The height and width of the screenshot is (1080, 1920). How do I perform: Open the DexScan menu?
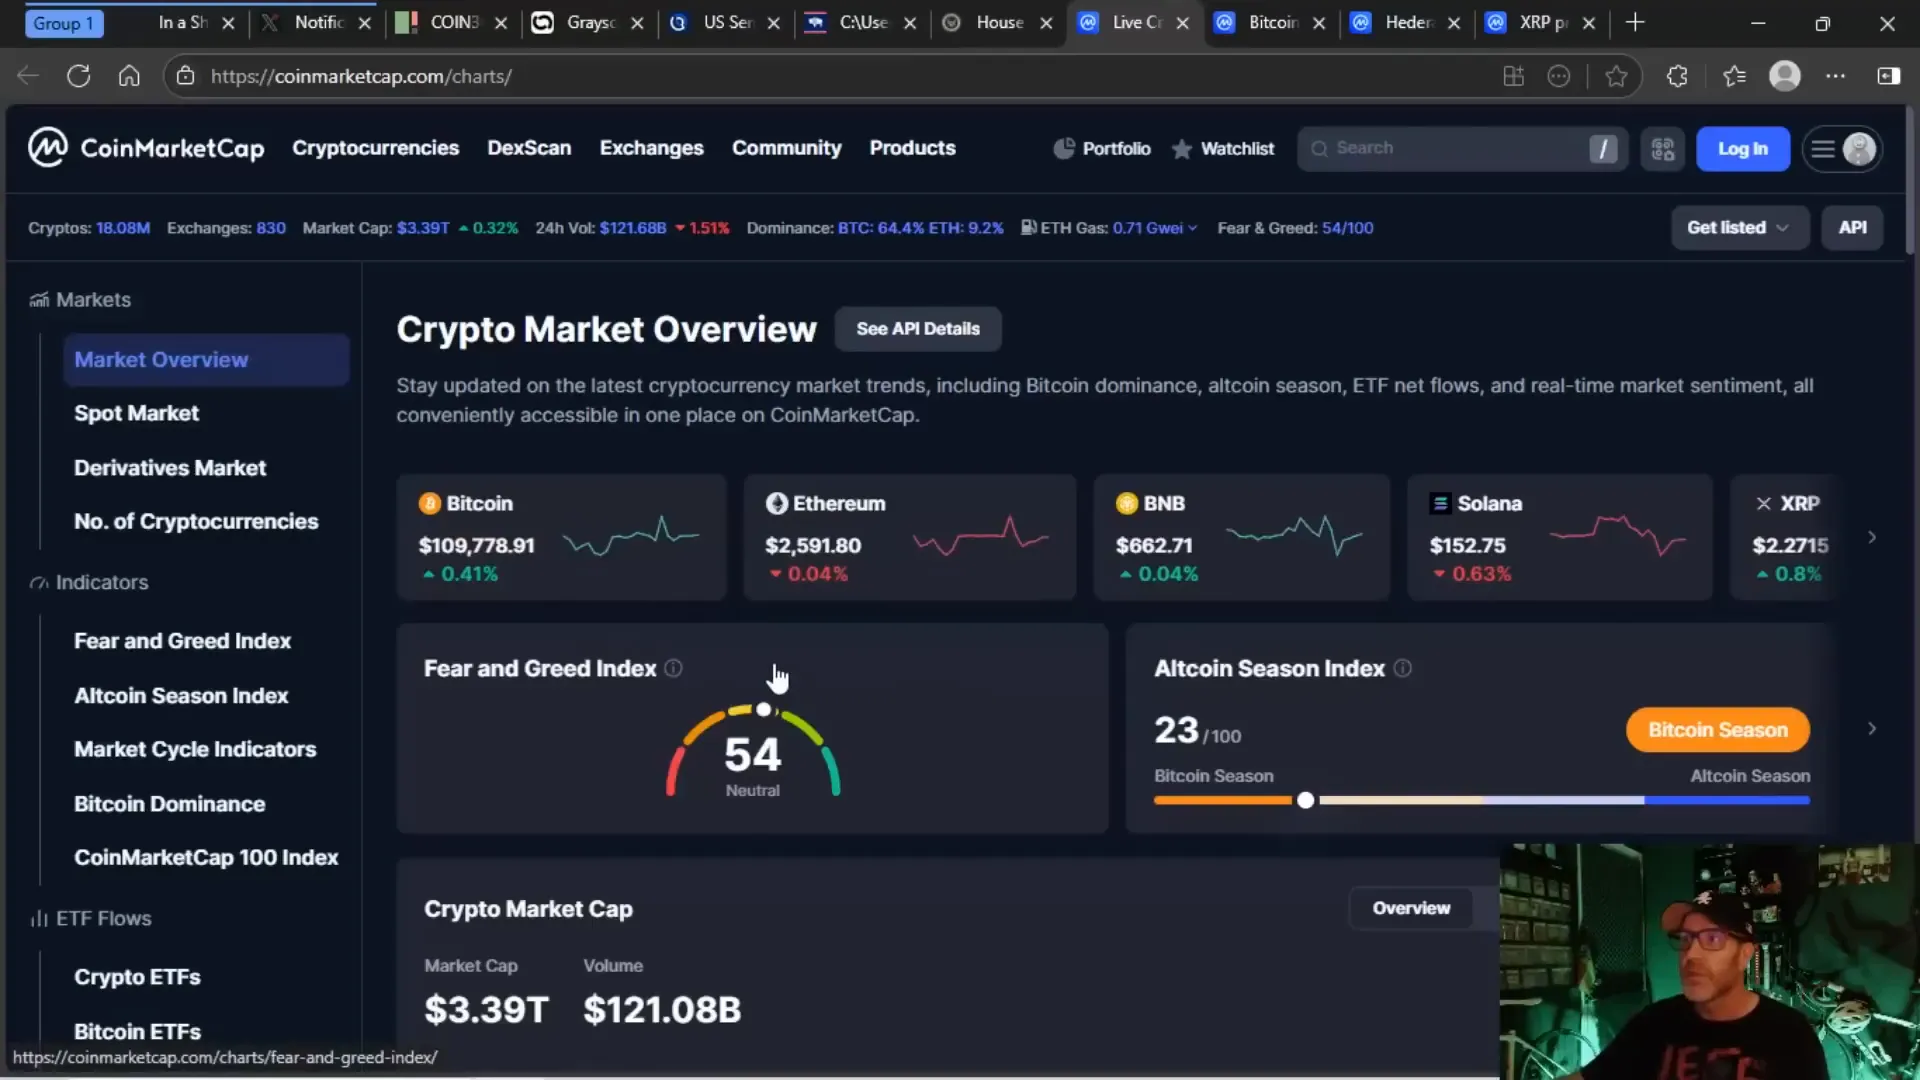coord(529,148)
